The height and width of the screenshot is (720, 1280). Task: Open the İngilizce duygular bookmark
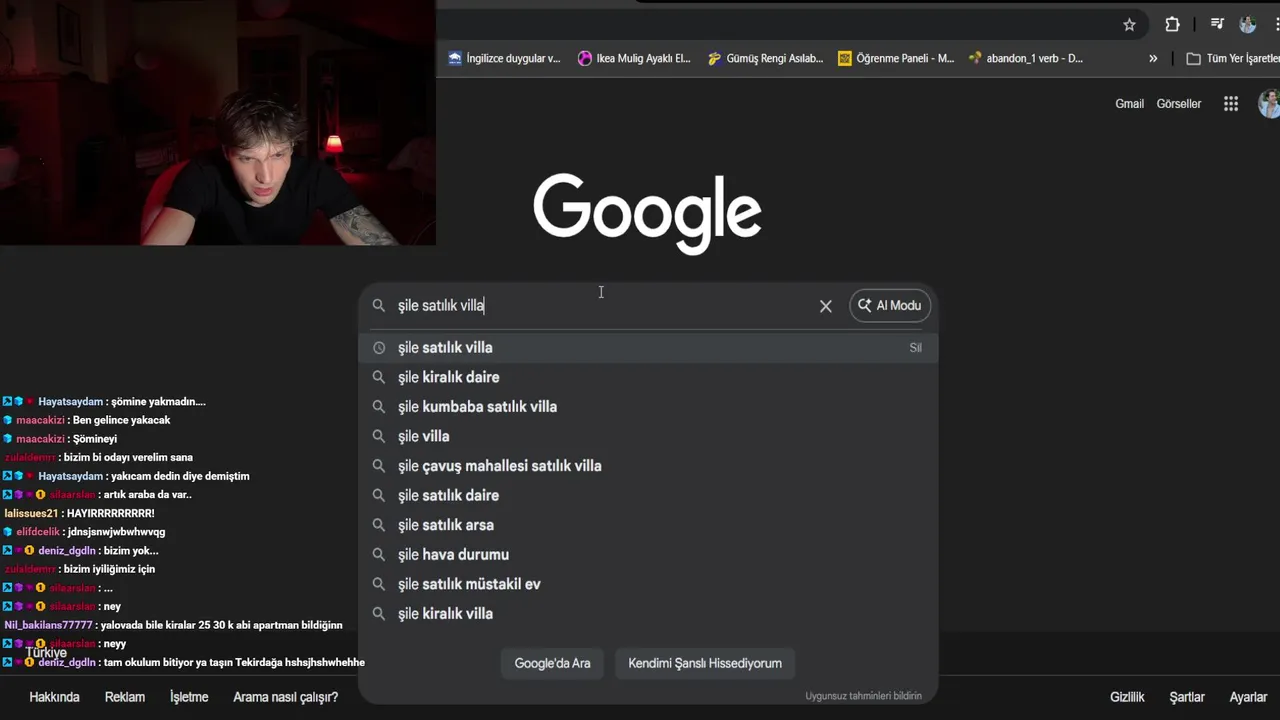click(504, 58)
